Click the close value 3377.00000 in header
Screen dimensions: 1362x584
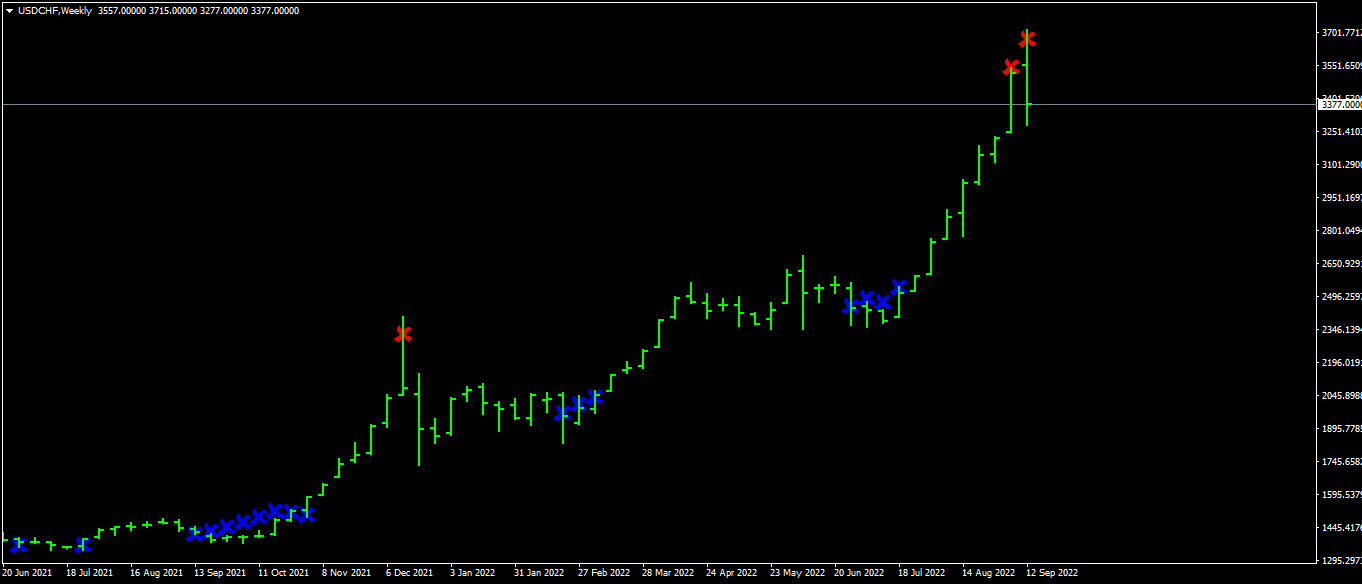pyautogui.click(x=277, y=11)
